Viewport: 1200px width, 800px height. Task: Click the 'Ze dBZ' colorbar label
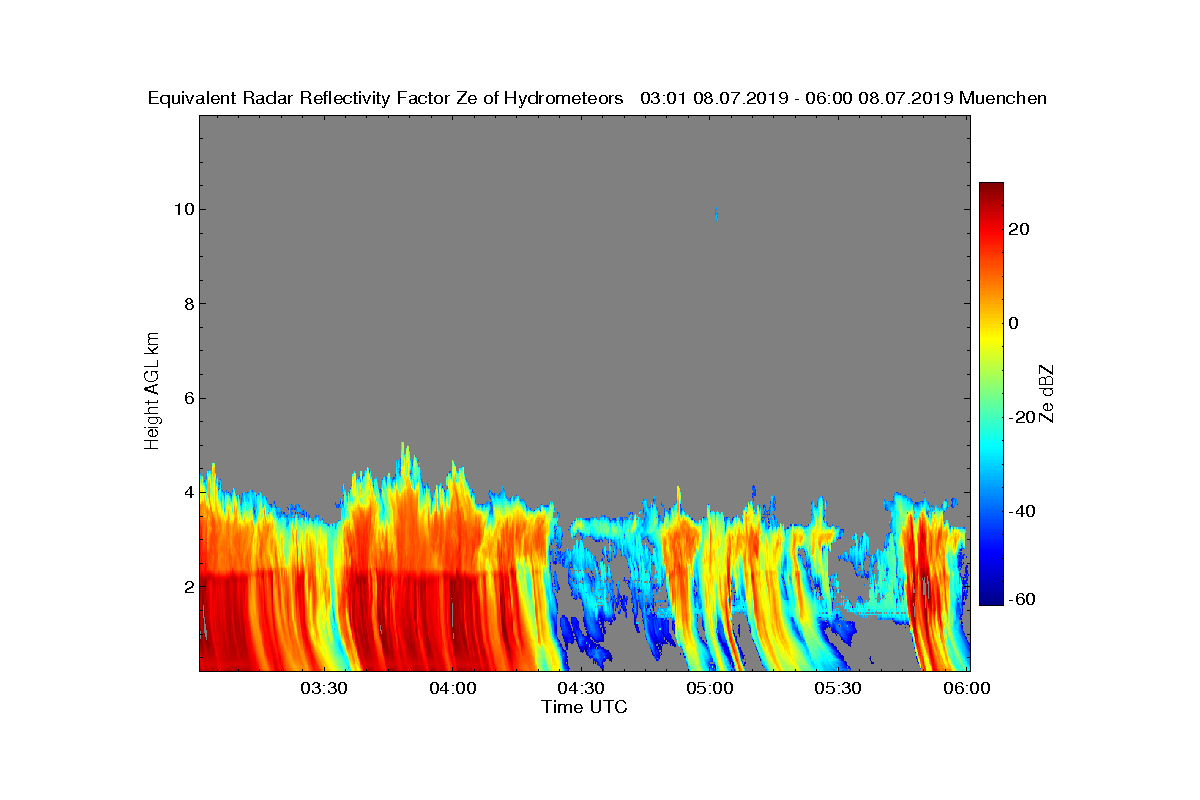tap(1047, 394)
